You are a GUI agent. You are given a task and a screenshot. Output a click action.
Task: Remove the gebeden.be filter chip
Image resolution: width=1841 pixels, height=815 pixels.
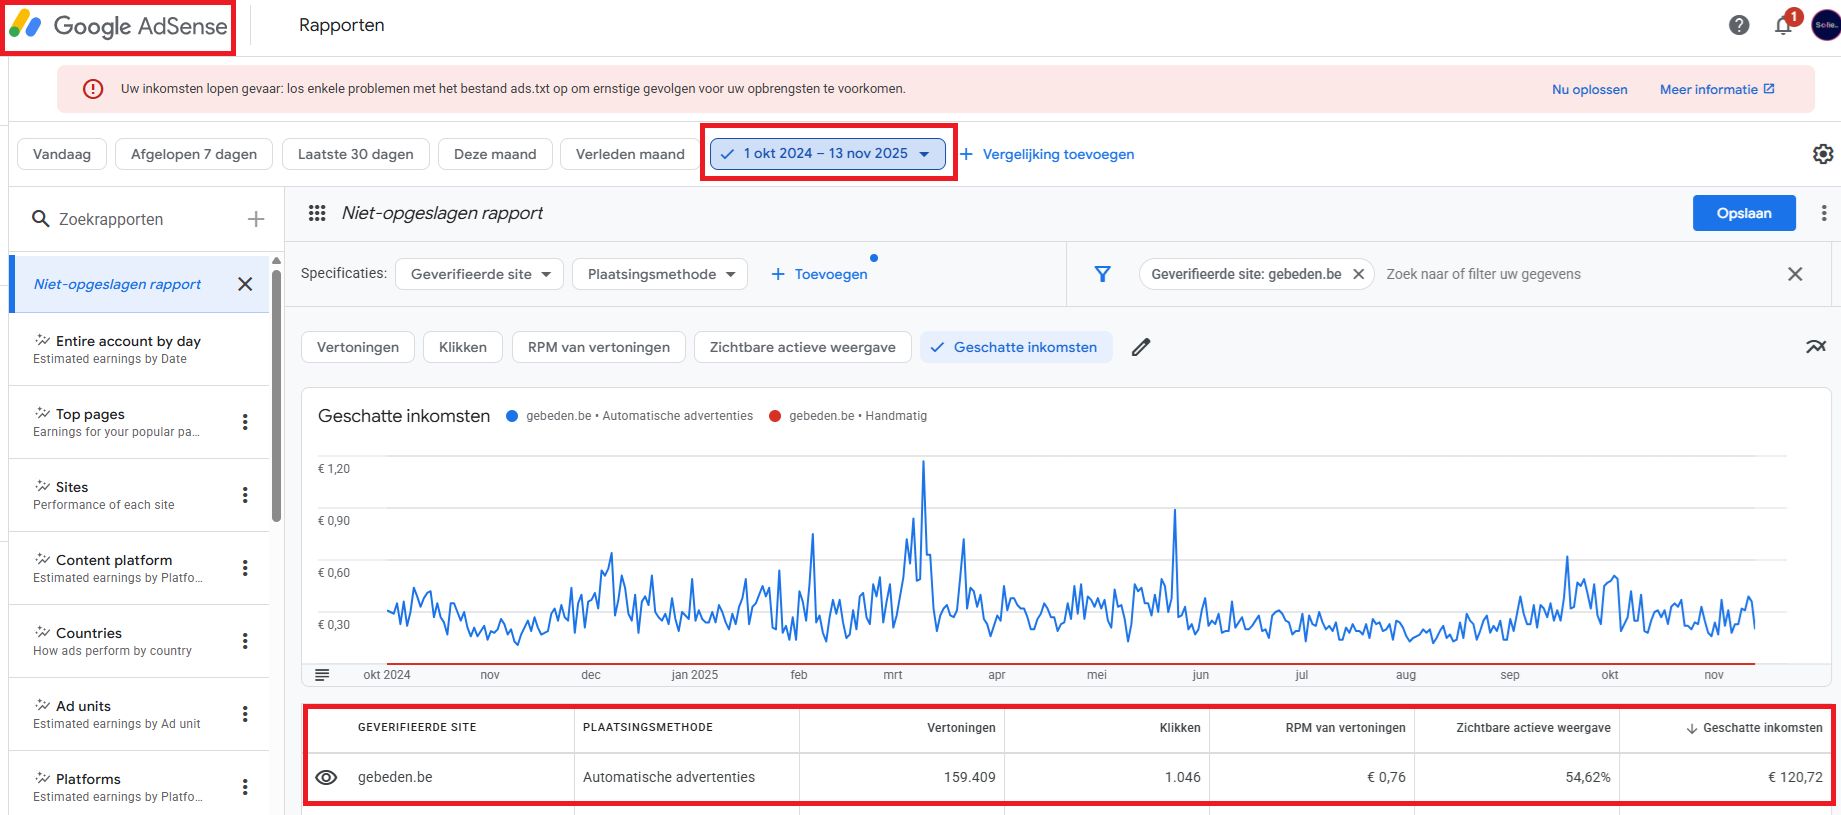coord(1358,274)
